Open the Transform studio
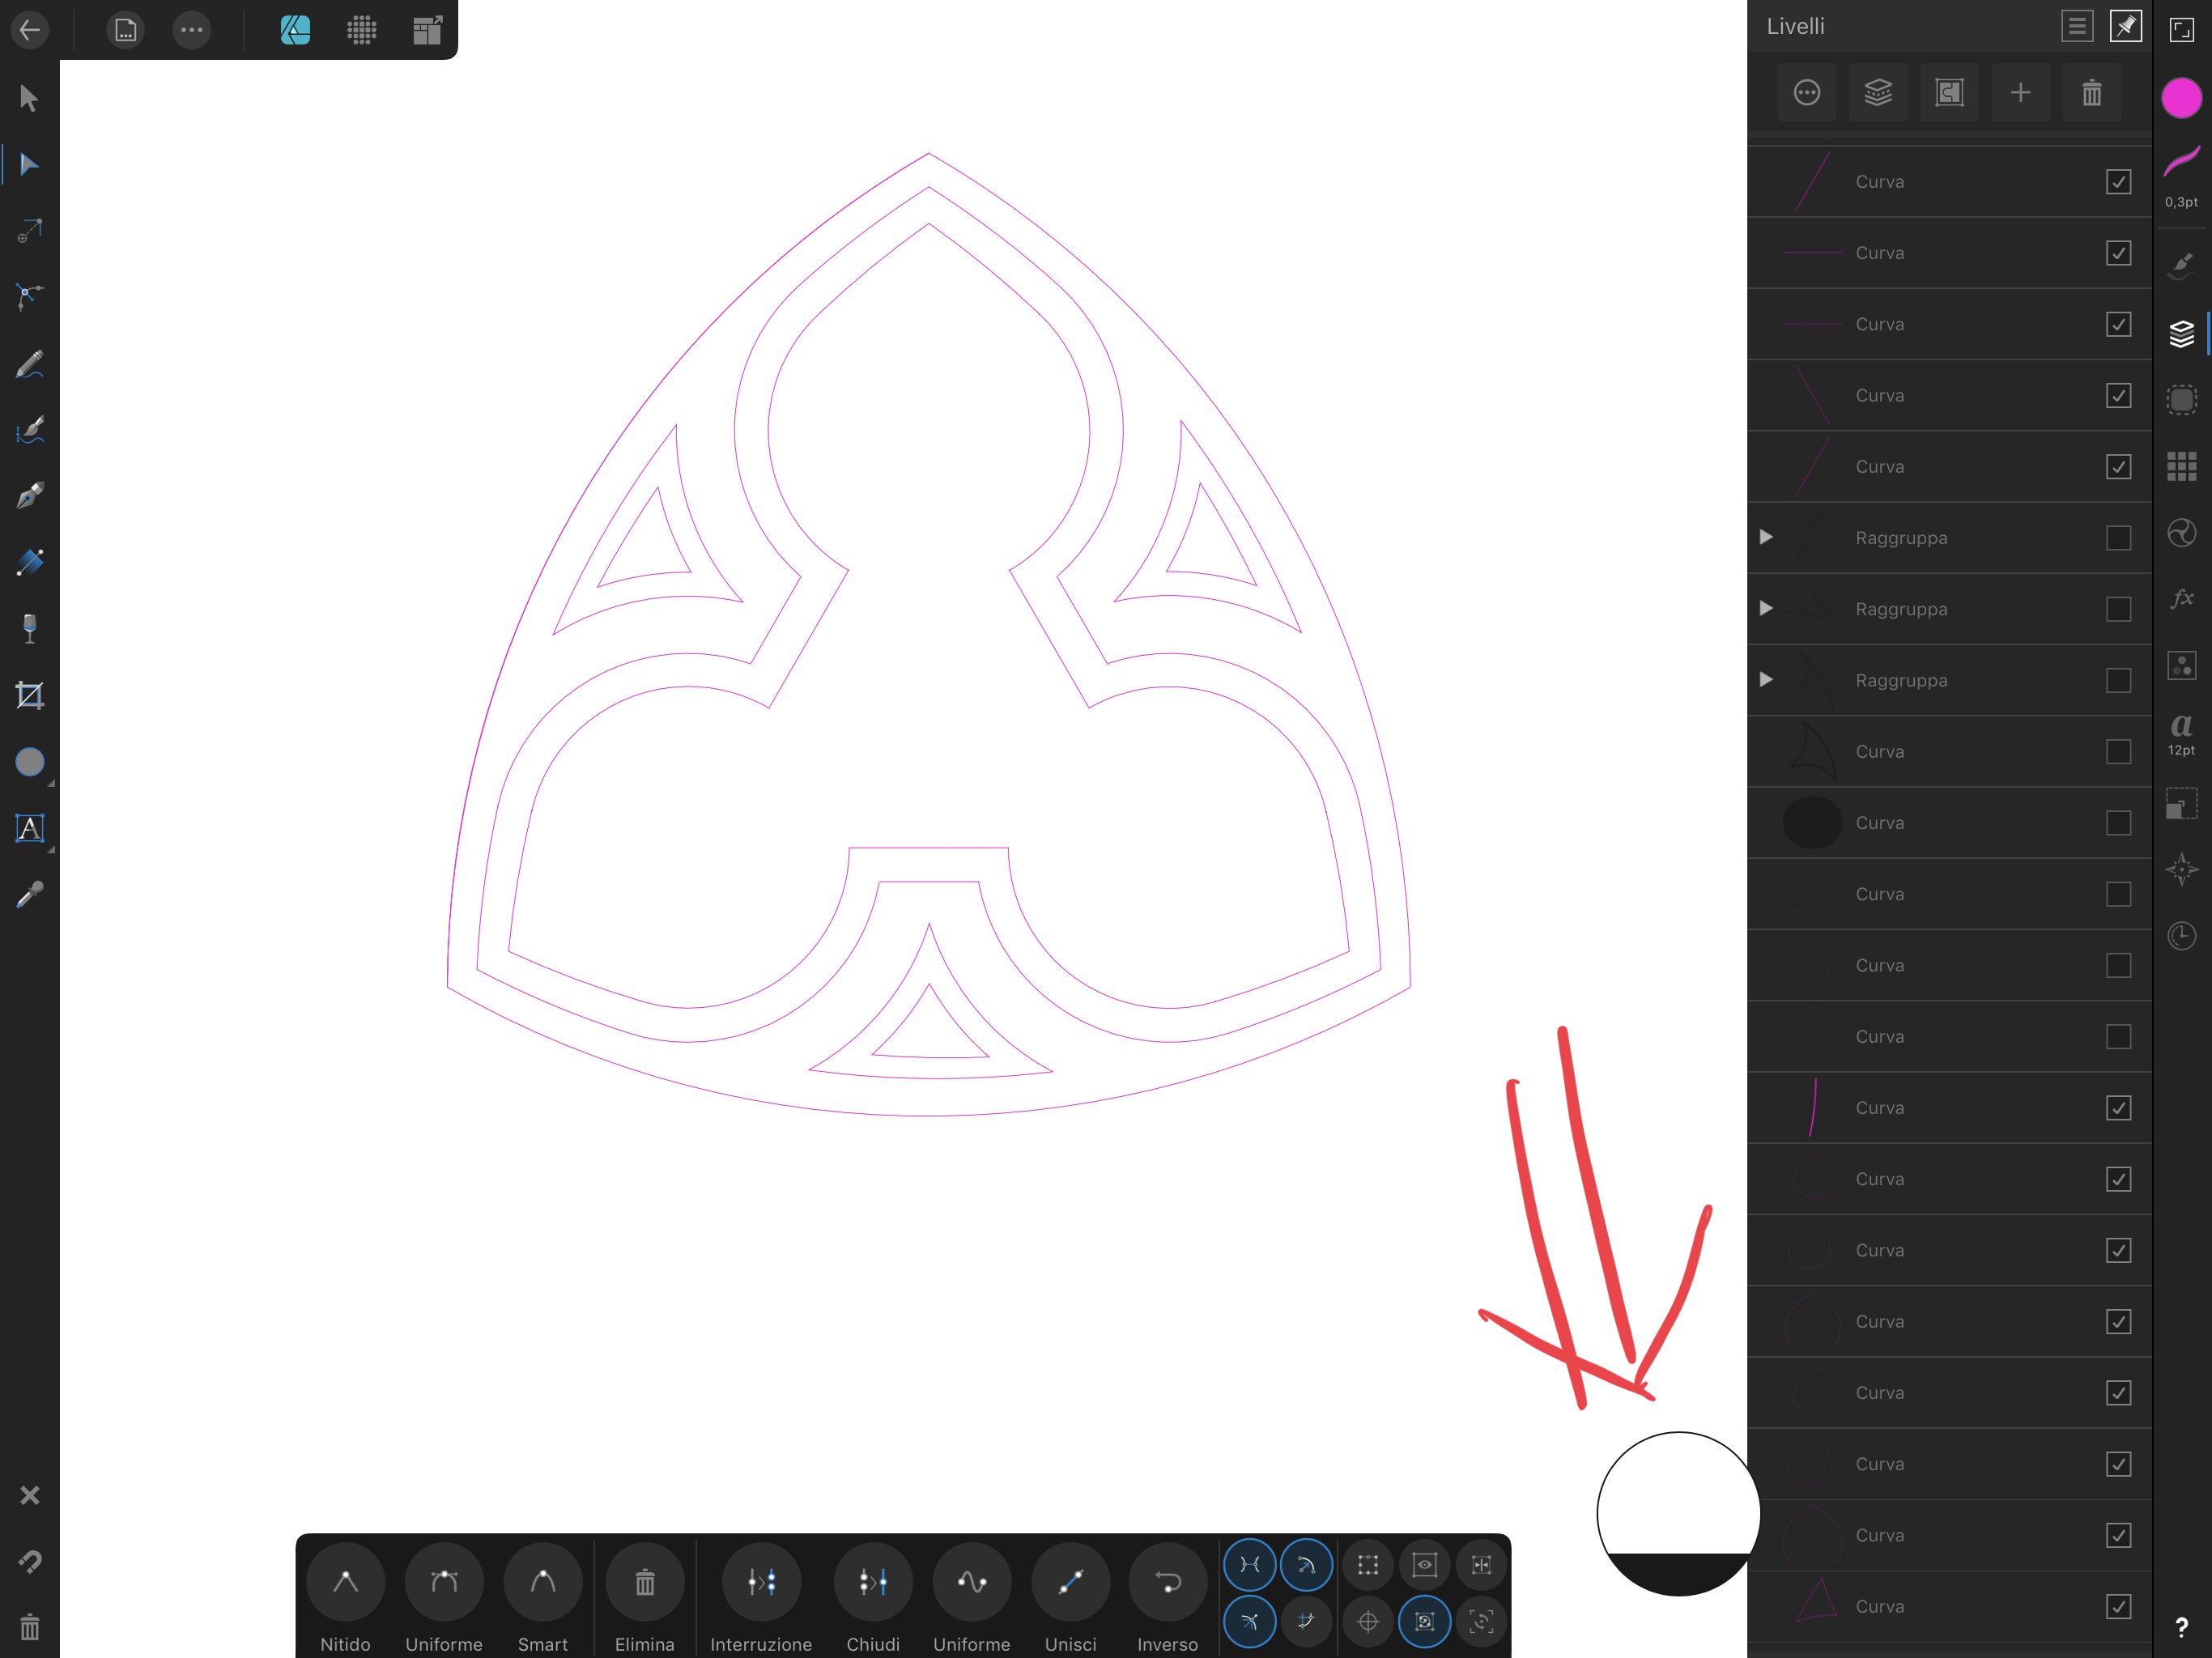 (x=2181, y=803)
